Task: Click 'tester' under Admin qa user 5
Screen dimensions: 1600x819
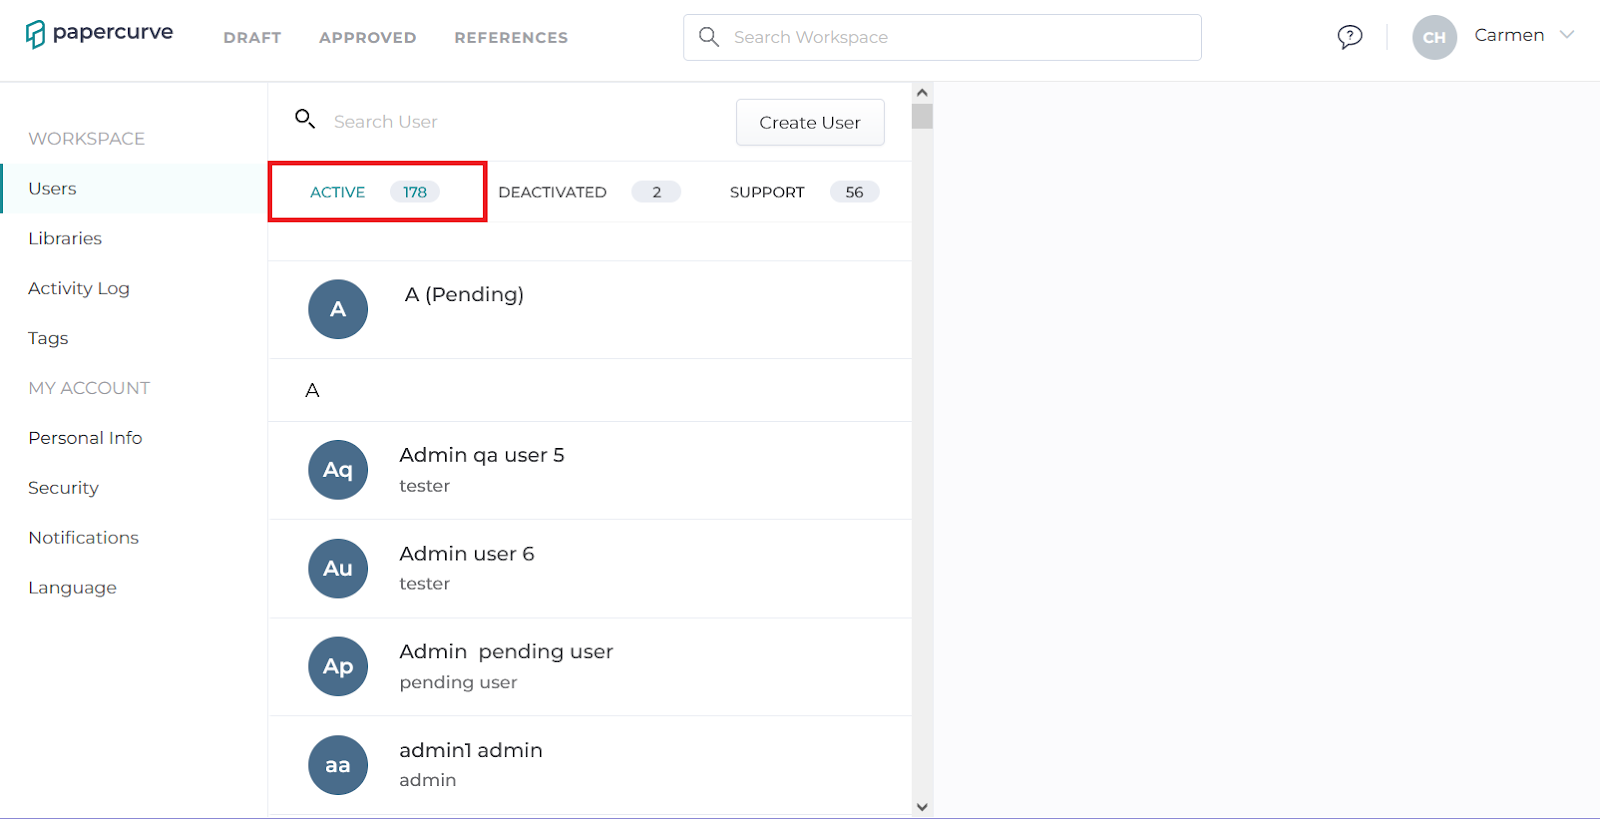Action: [x=424, y=486]
